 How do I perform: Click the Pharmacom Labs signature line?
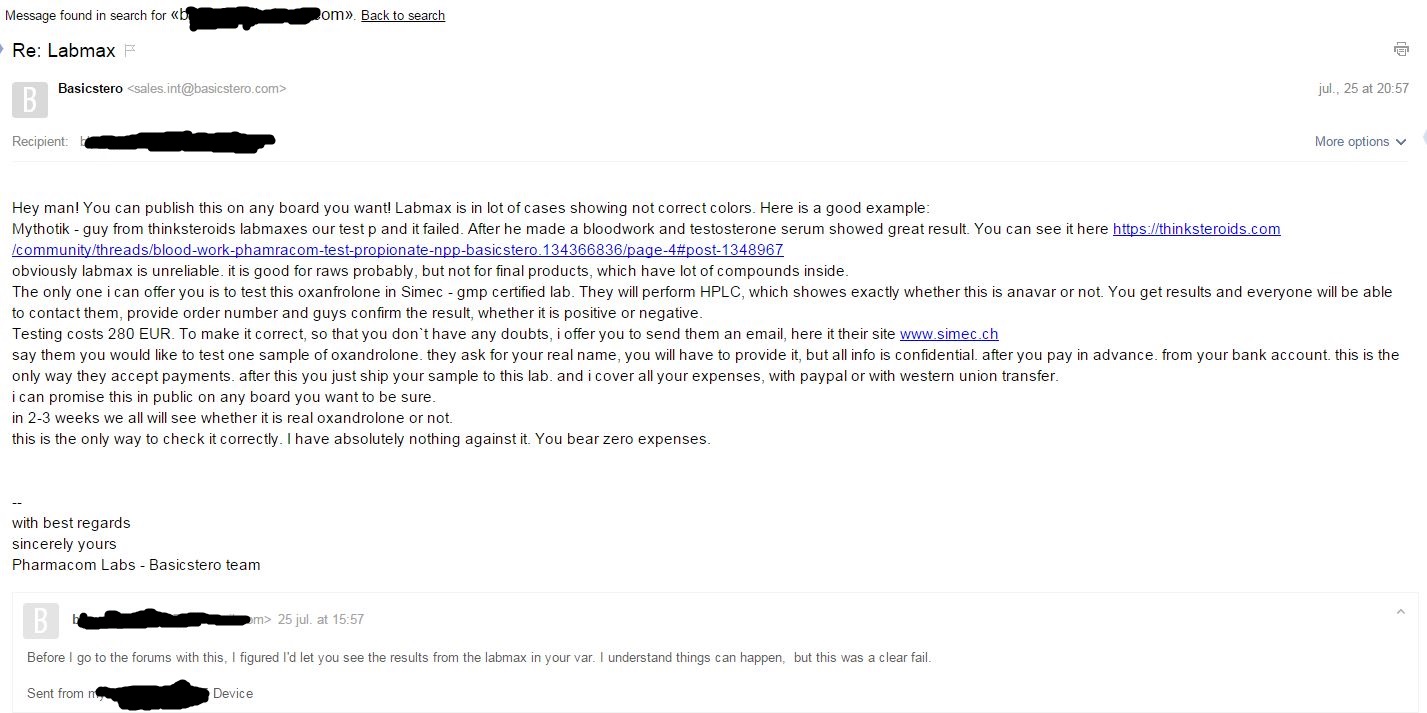coord(136,565)
